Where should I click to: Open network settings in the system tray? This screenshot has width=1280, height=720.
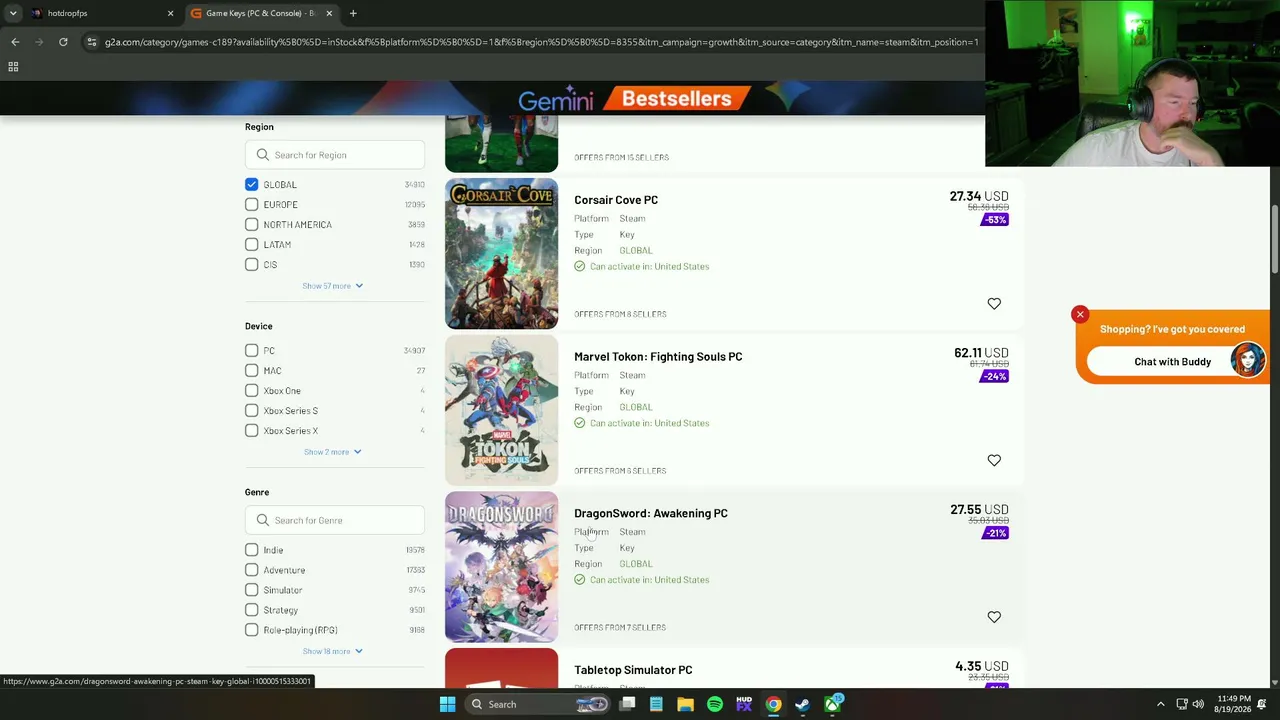click(x=1181, y=704)
